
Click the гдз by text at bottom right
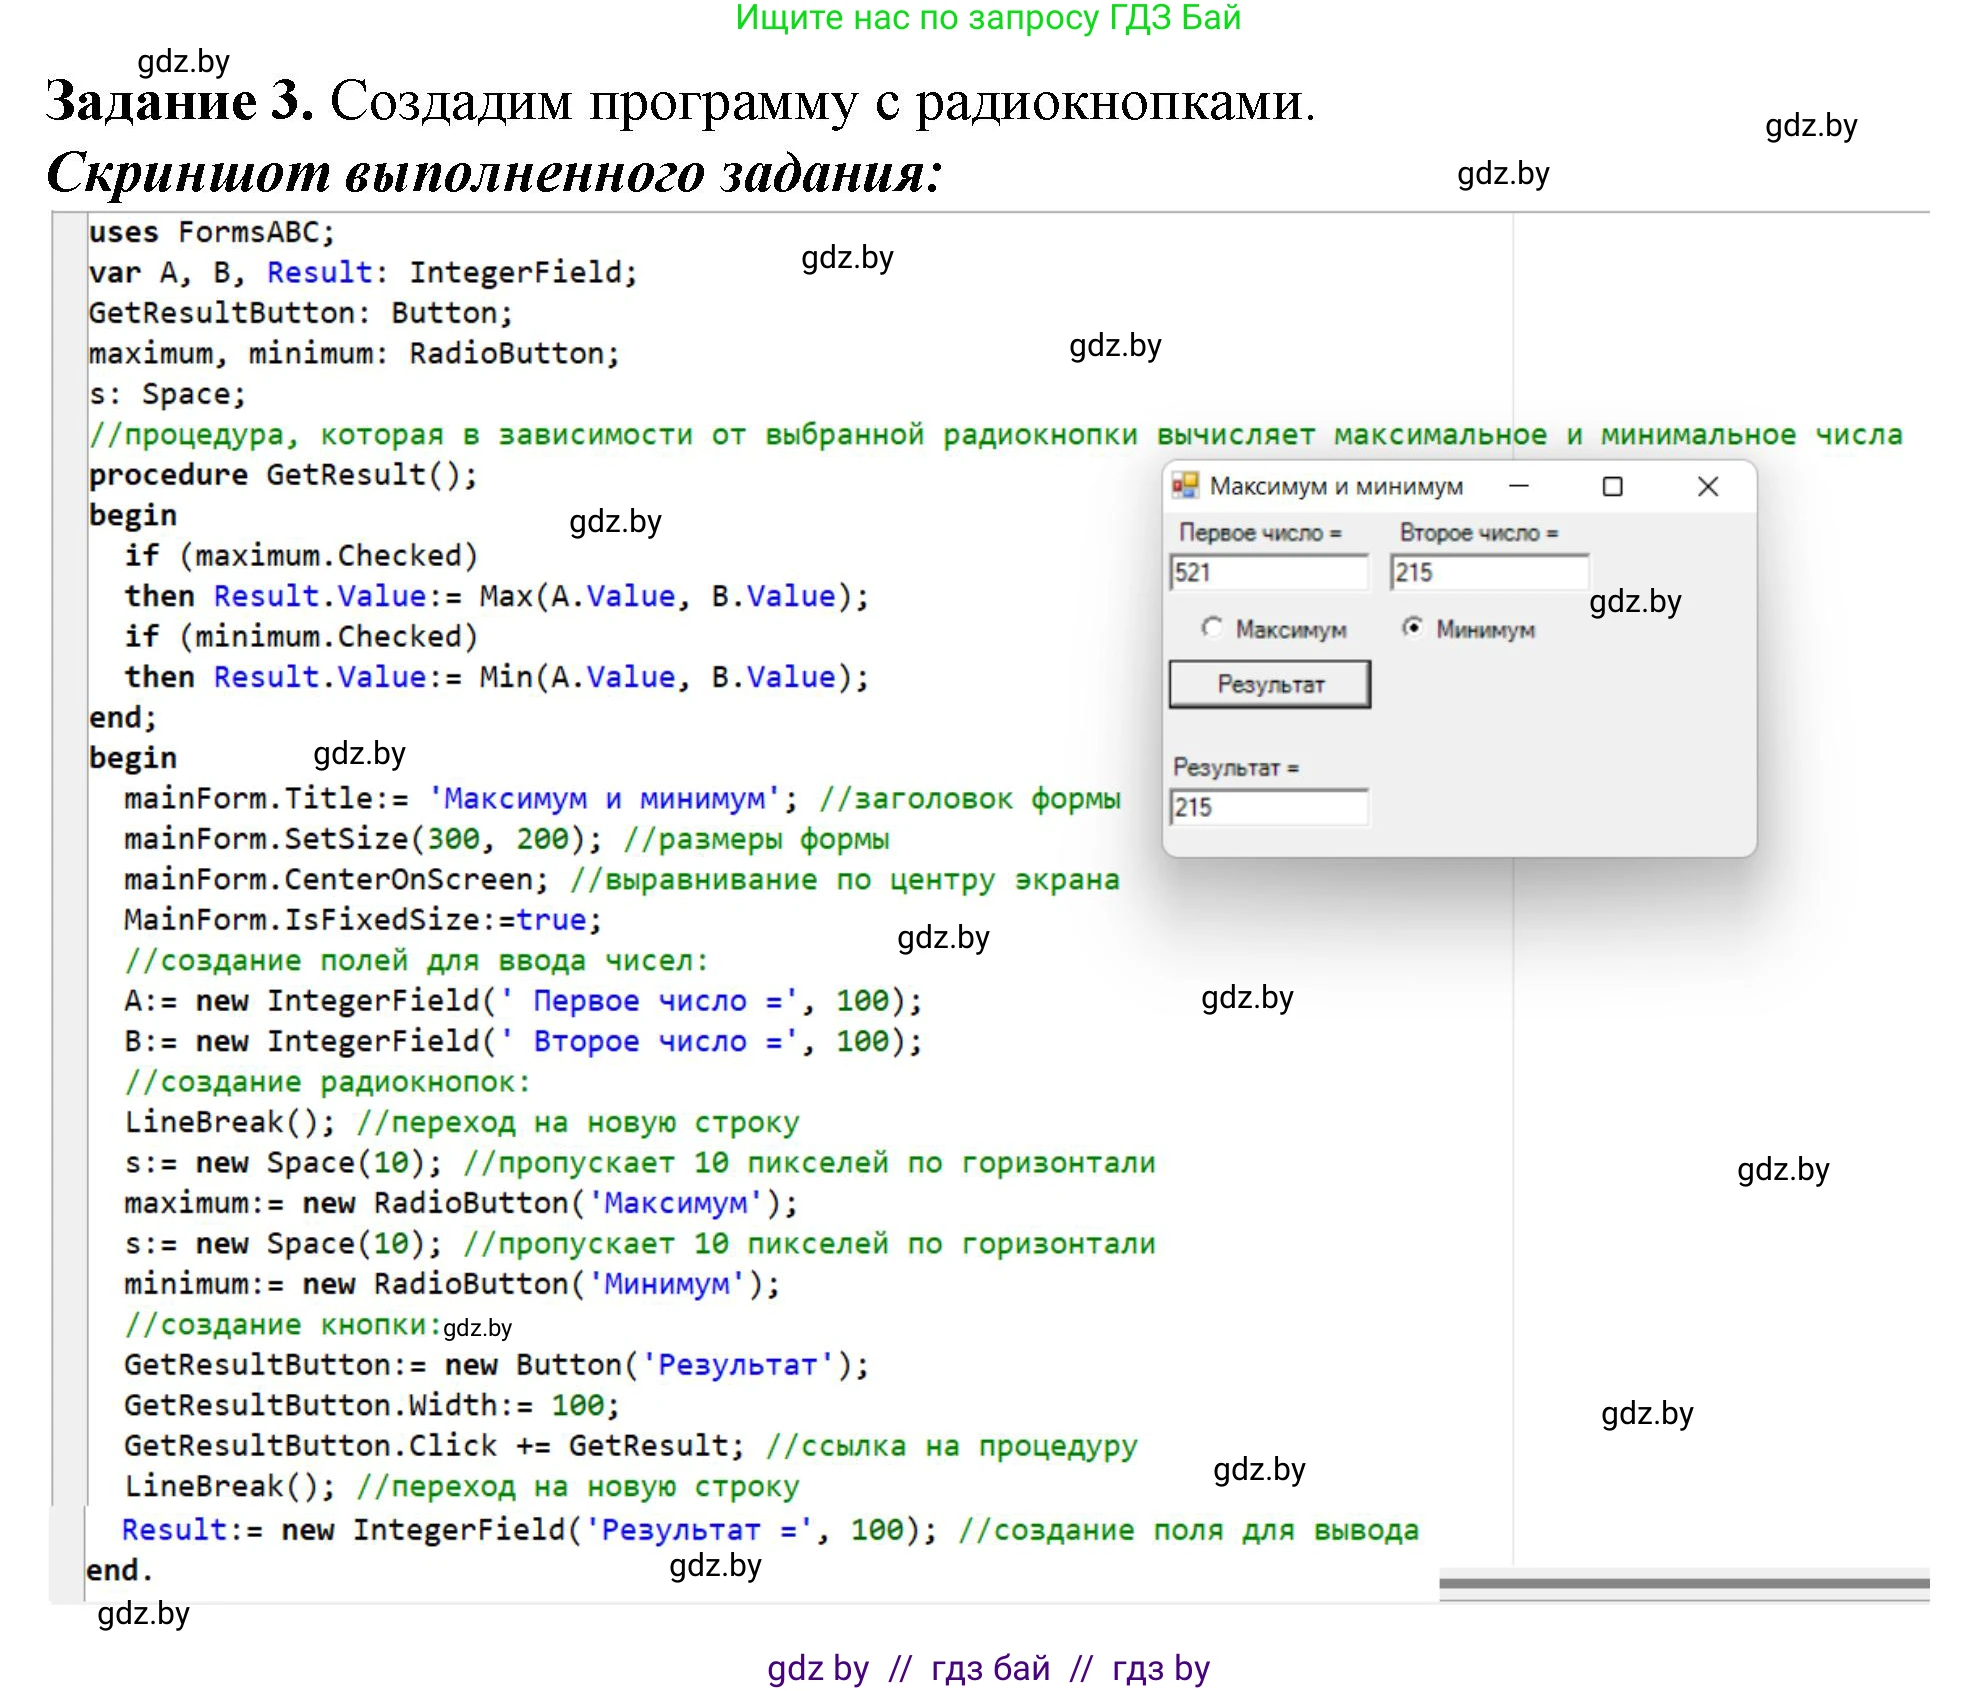[1160, 1667]
